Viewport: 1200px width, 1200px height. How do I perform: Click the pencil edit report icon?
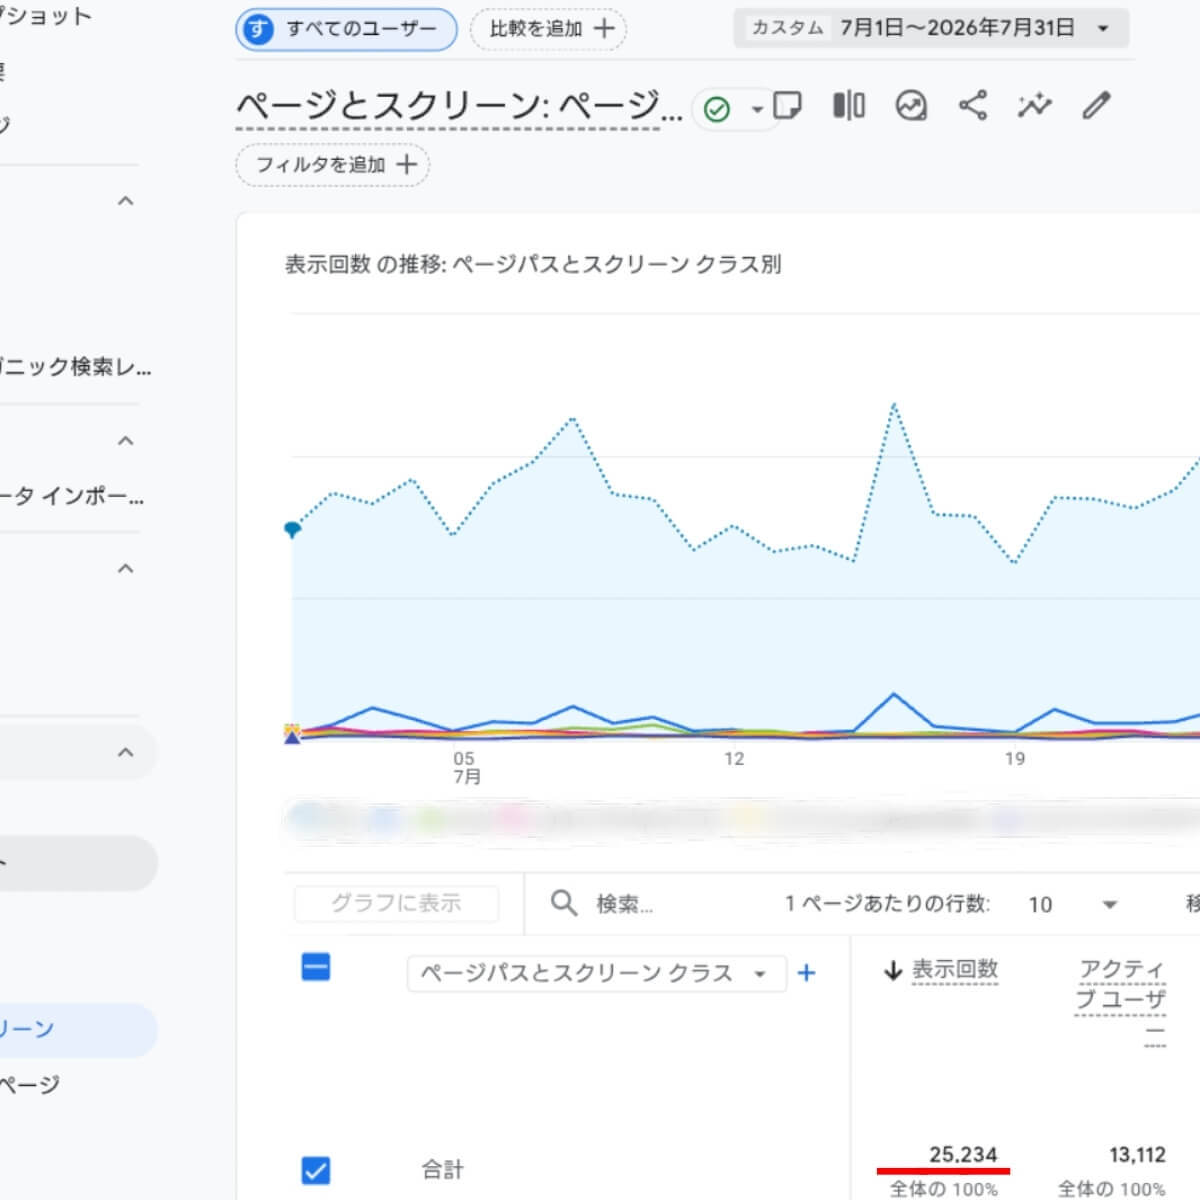pos(1097,105)
